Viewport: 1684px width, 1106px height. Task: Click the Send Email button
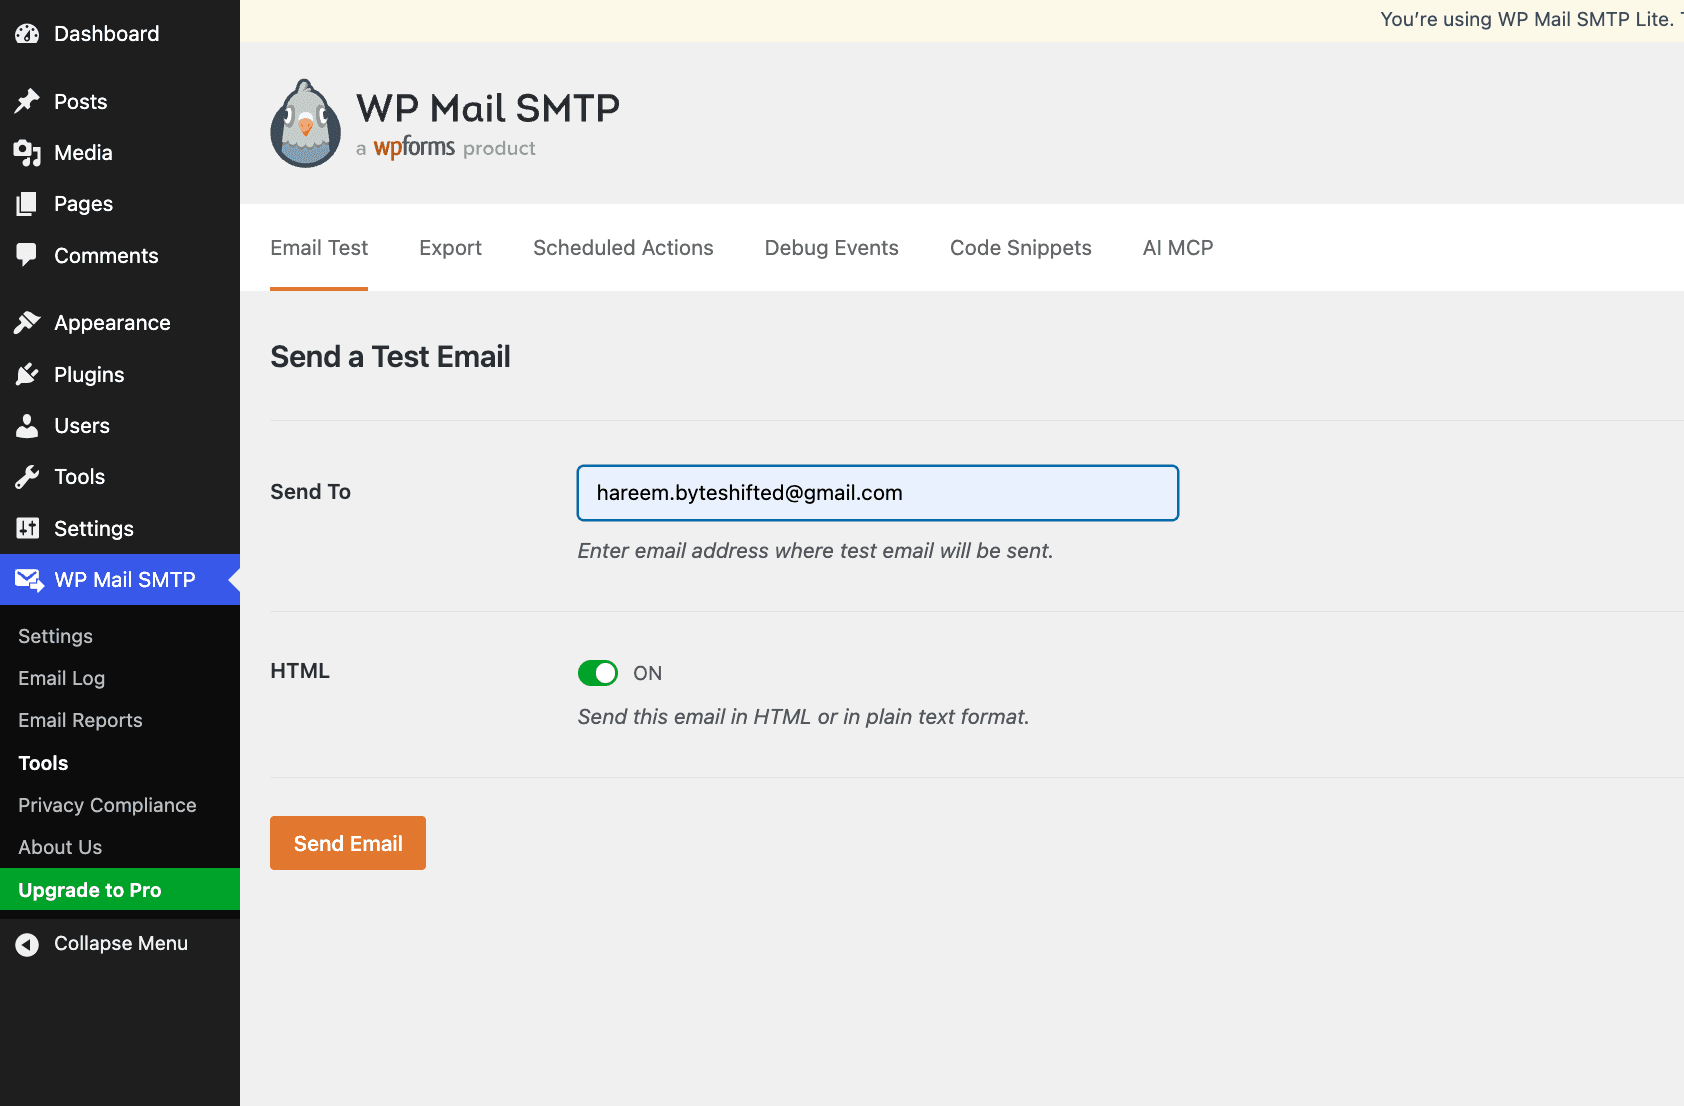pyautogui.click(x=348, y=843)
